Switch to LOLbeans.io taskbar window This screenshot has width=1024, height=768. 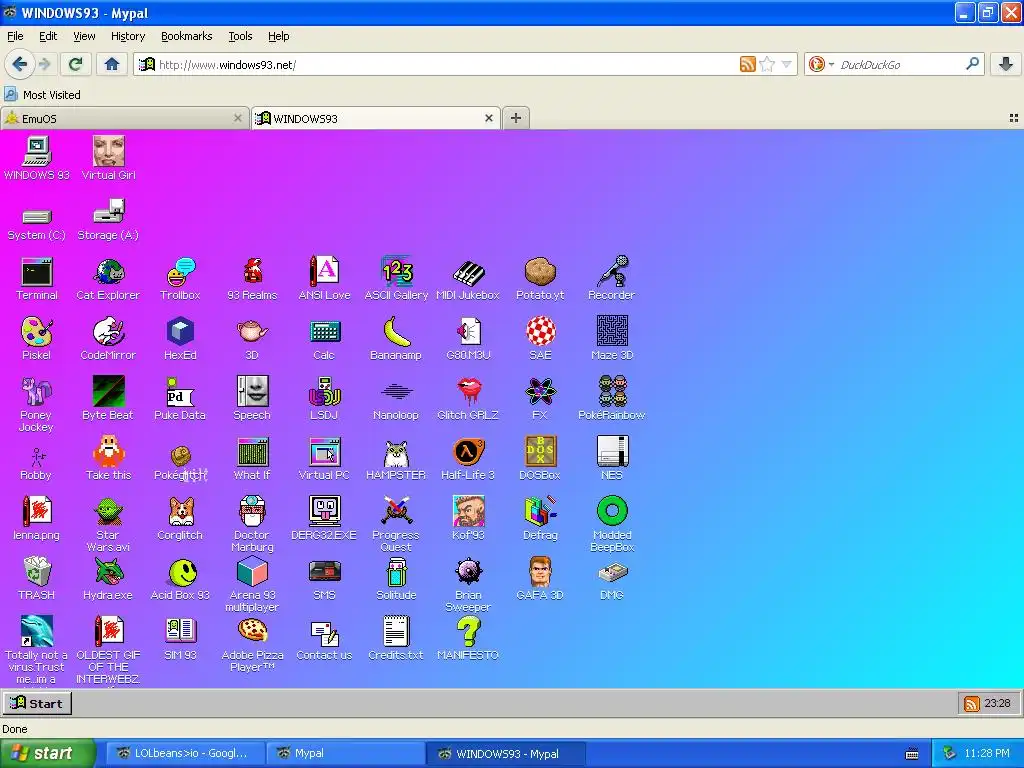pos(185,753)
